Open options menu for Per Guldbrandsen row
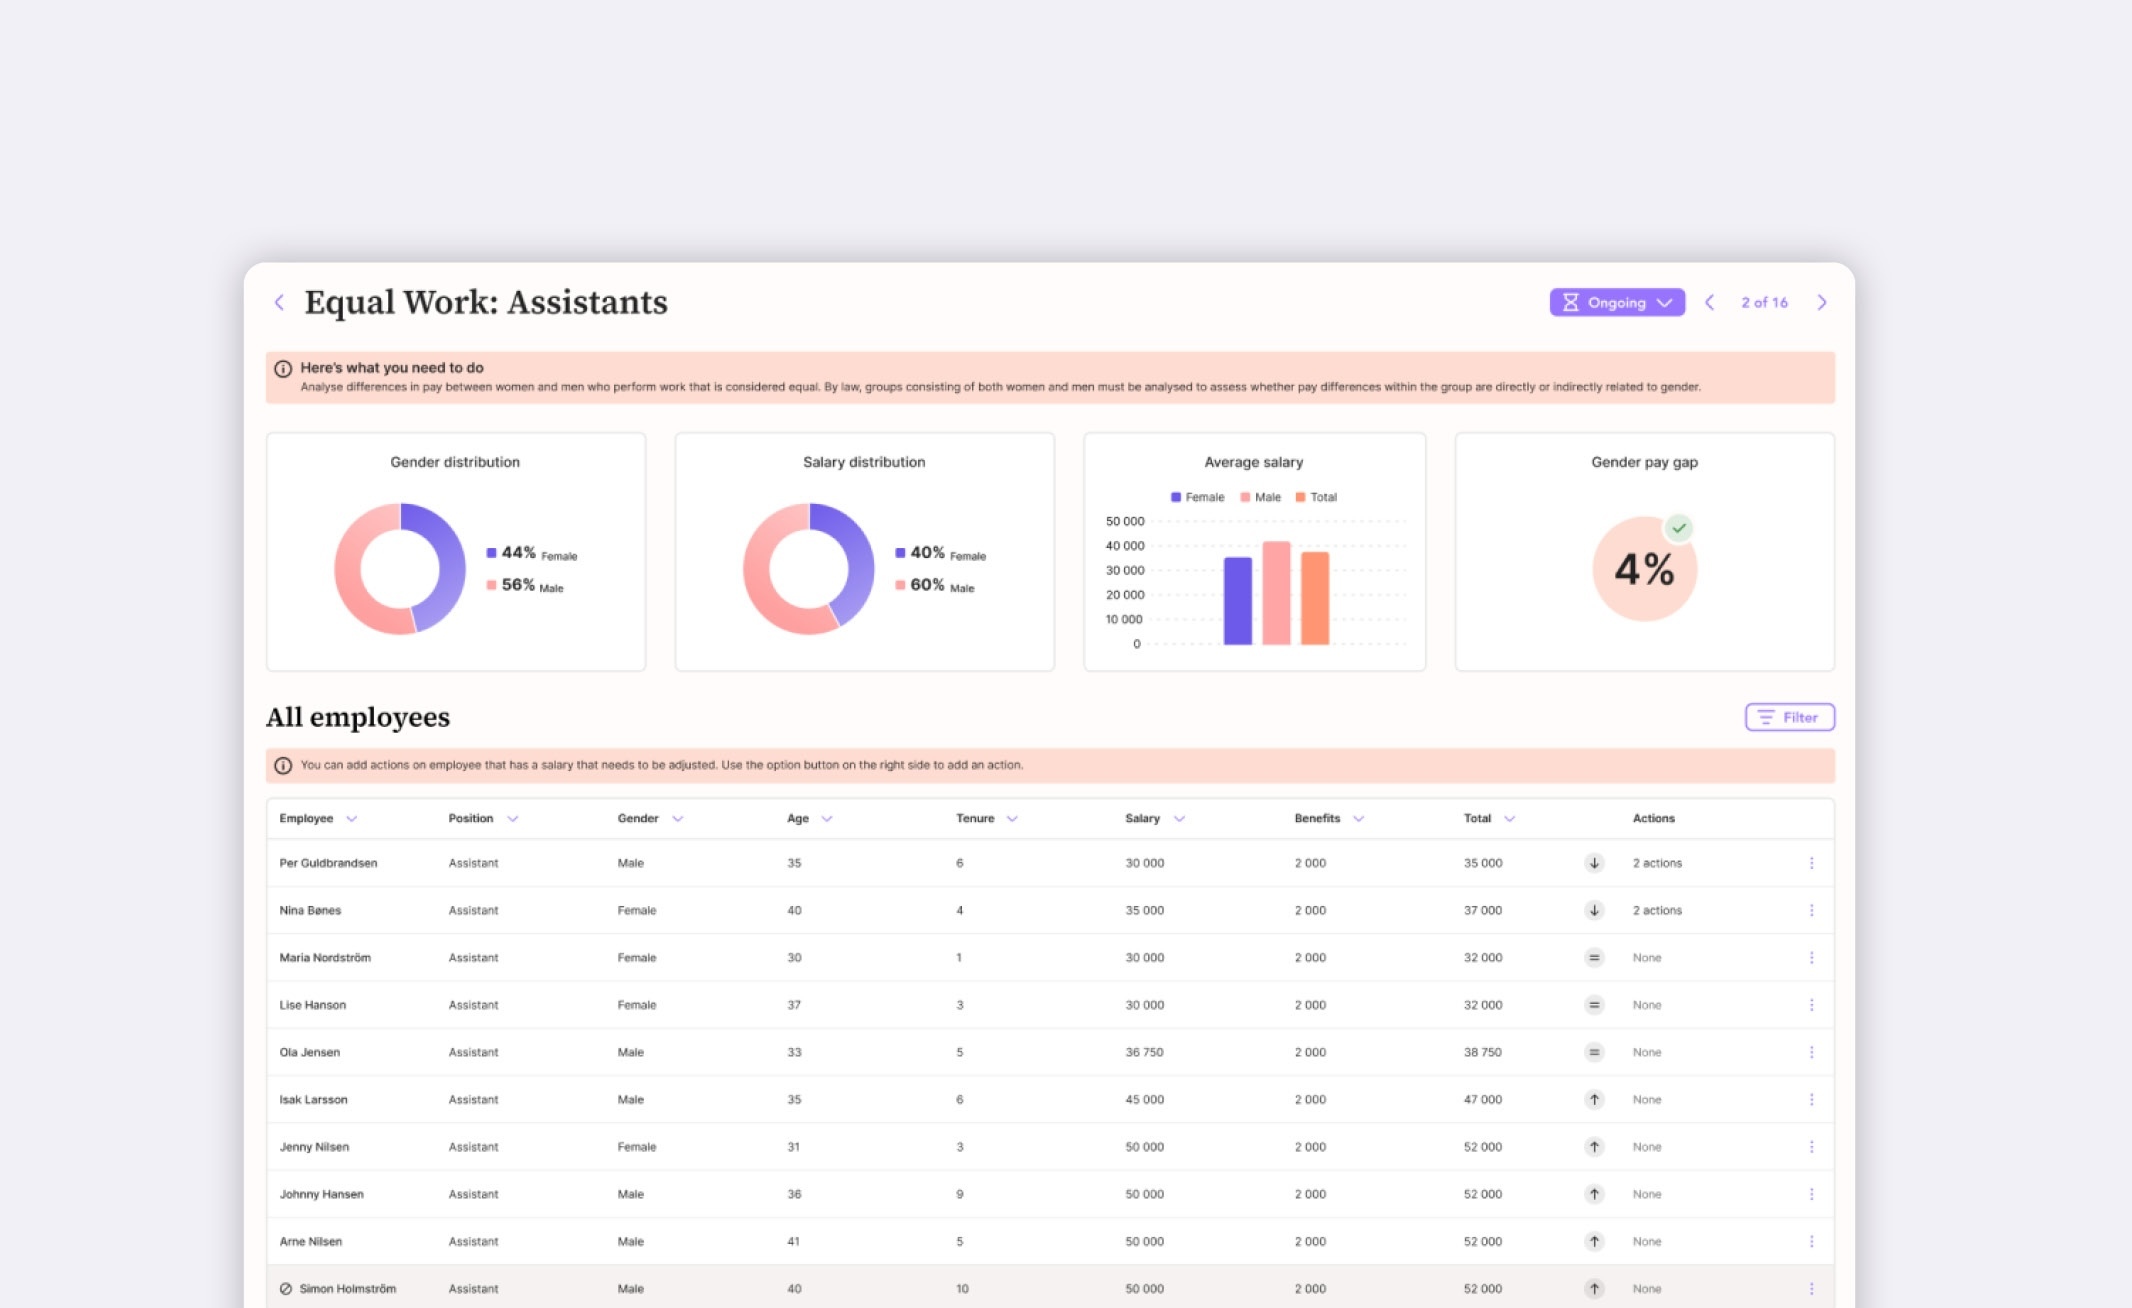 (1811, 863)
